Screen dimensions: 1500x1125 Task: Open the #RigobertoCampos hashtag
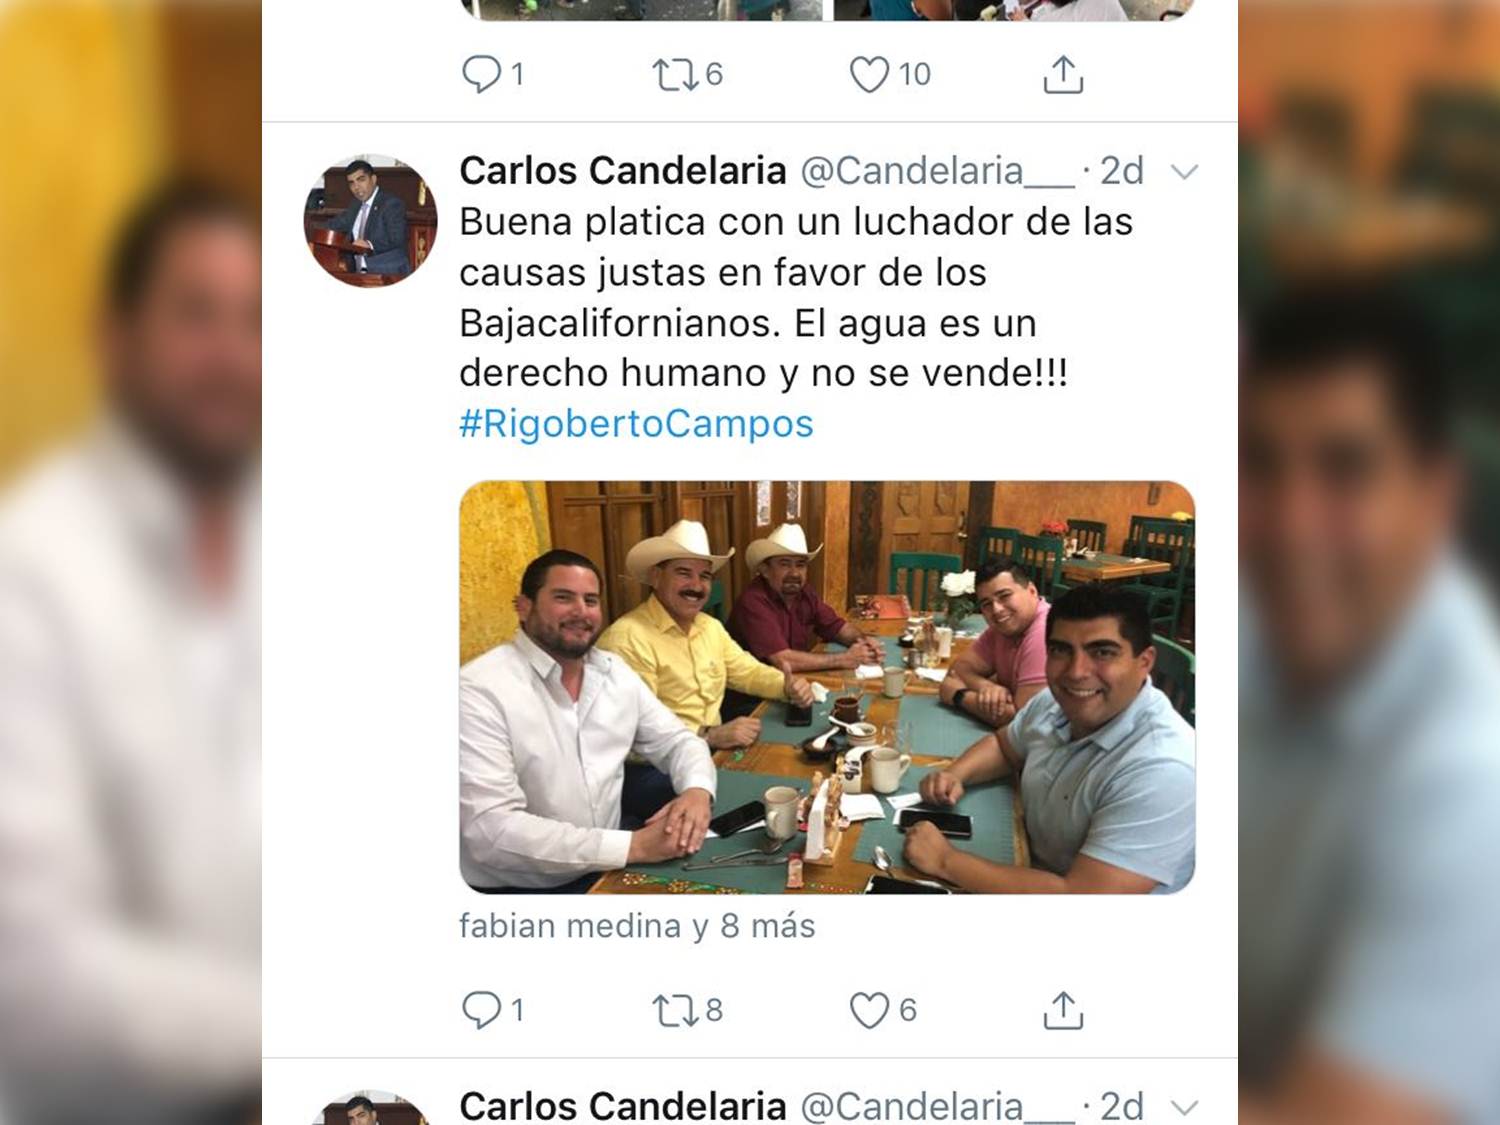[x=636, y=423]
